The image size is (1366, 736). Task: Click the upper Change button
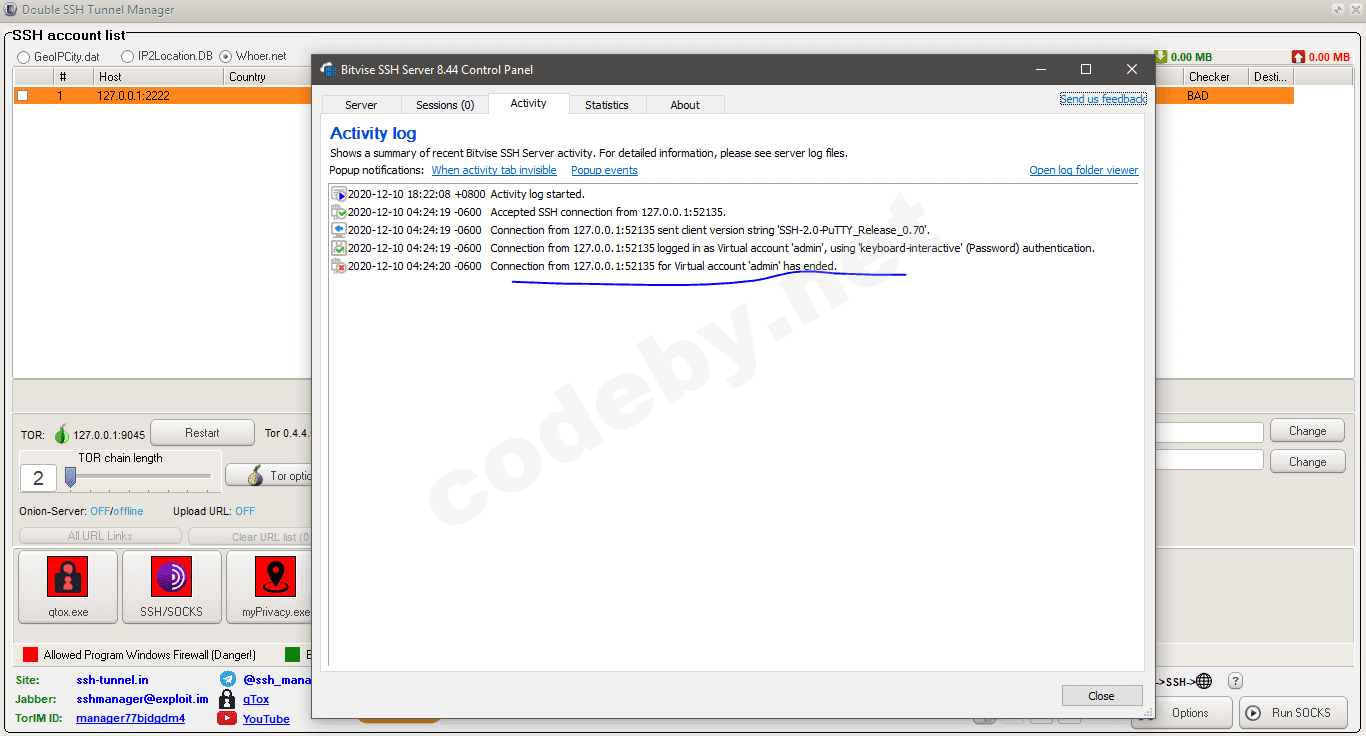(x=1307, y=431)
